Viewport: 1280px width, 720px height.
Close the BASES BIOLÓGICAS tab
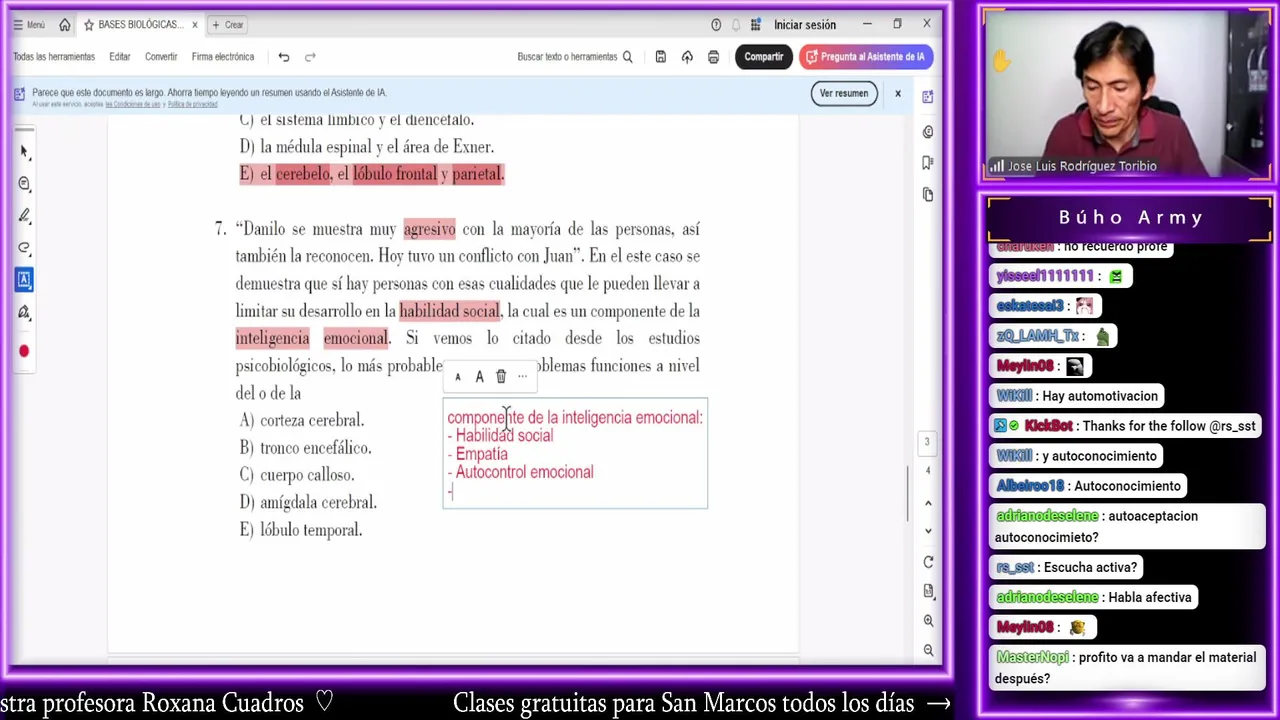195,25
